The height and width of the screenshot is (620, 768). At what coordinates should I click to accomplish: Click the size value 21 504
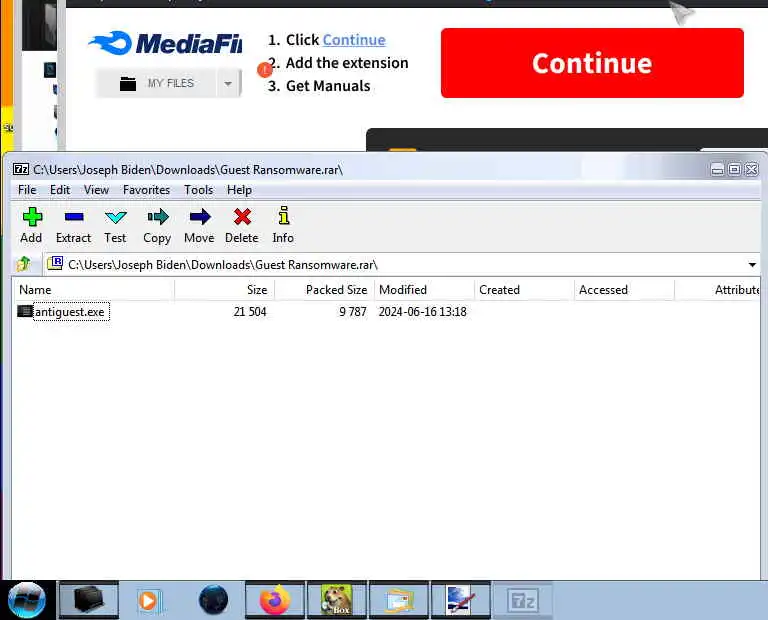tap(250, 312)
